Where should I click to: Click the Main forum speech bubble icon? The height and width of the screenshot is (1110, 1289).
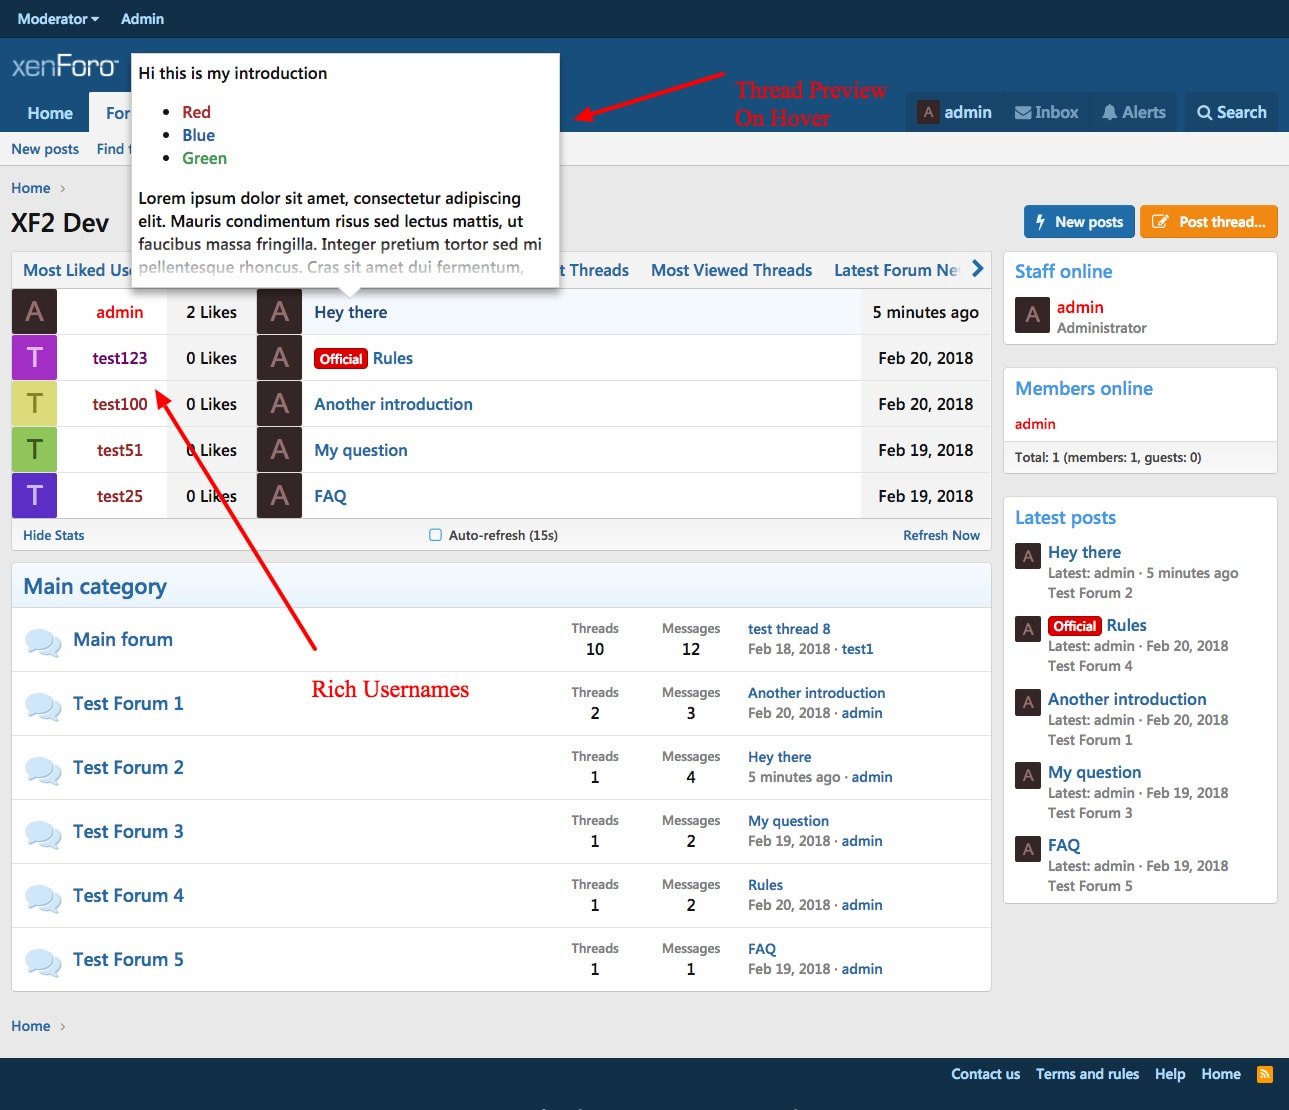(x=43, y=641)
